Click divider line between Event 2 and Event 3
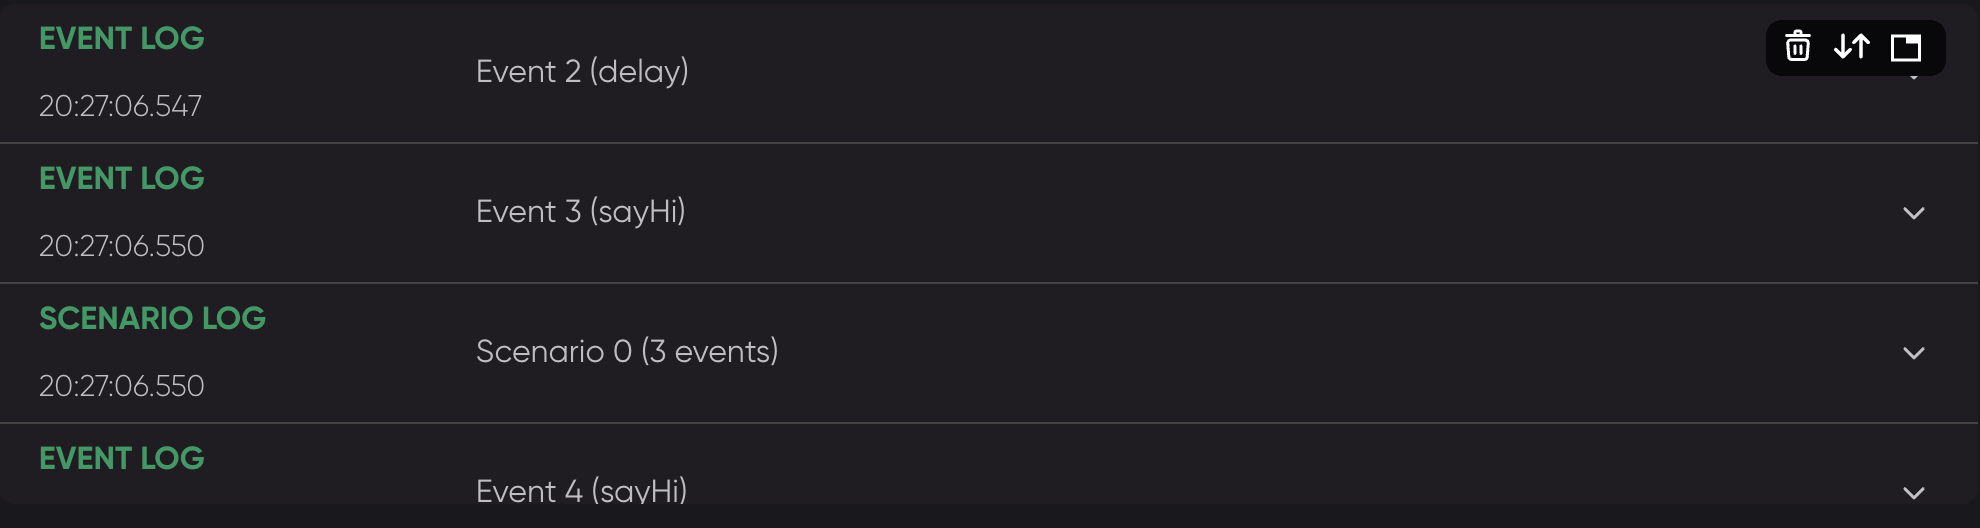Viewport: 1980px width, 528px height. coord(988,143)
